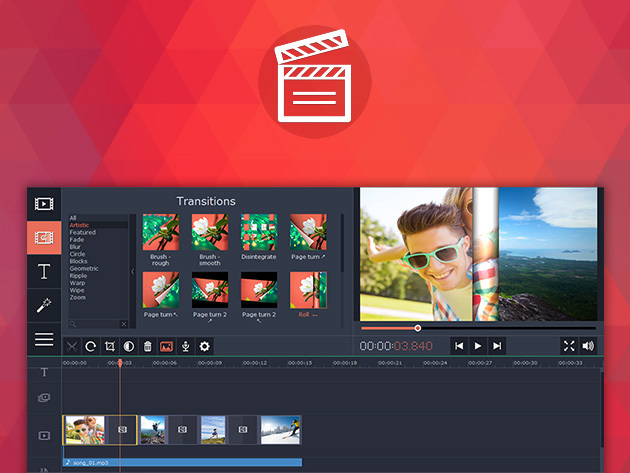
Task: Delete clip with trash icon
Action: click(x=148, y=346)
